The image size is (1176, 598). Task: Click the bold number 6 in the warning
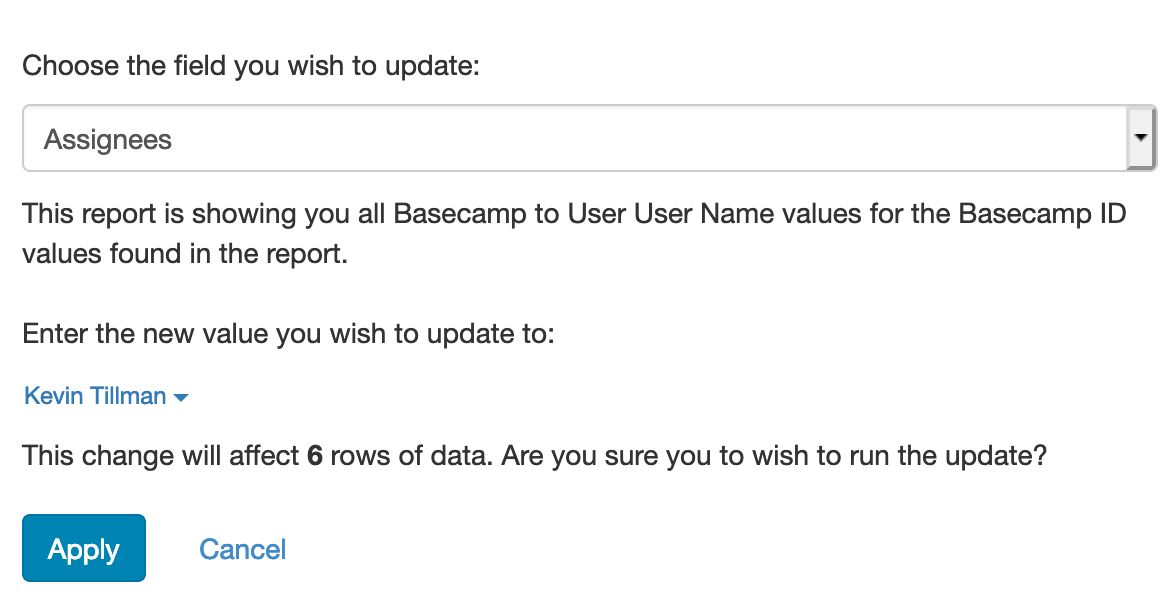(315, 457)
